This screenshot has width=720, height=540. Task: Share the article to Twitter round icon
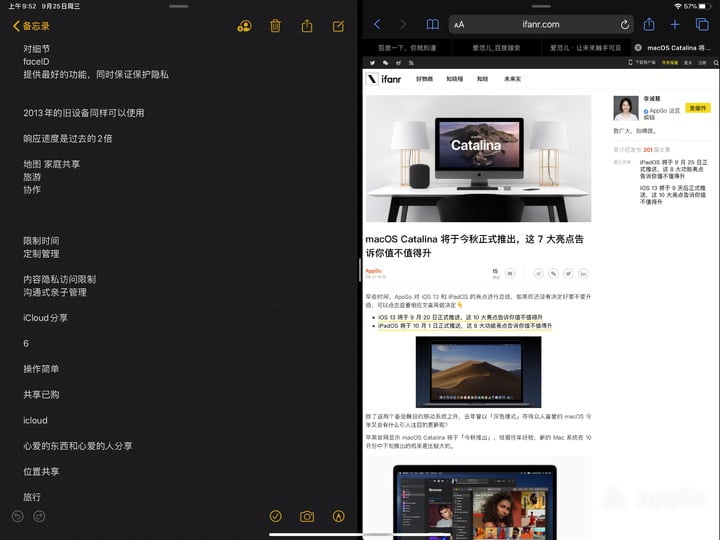(x=568, y=274)
